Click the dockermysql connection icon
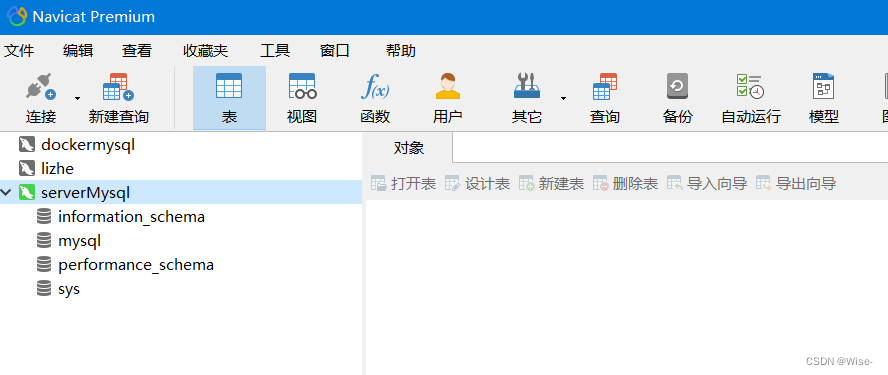888x375 pixels. coord(27,145)
